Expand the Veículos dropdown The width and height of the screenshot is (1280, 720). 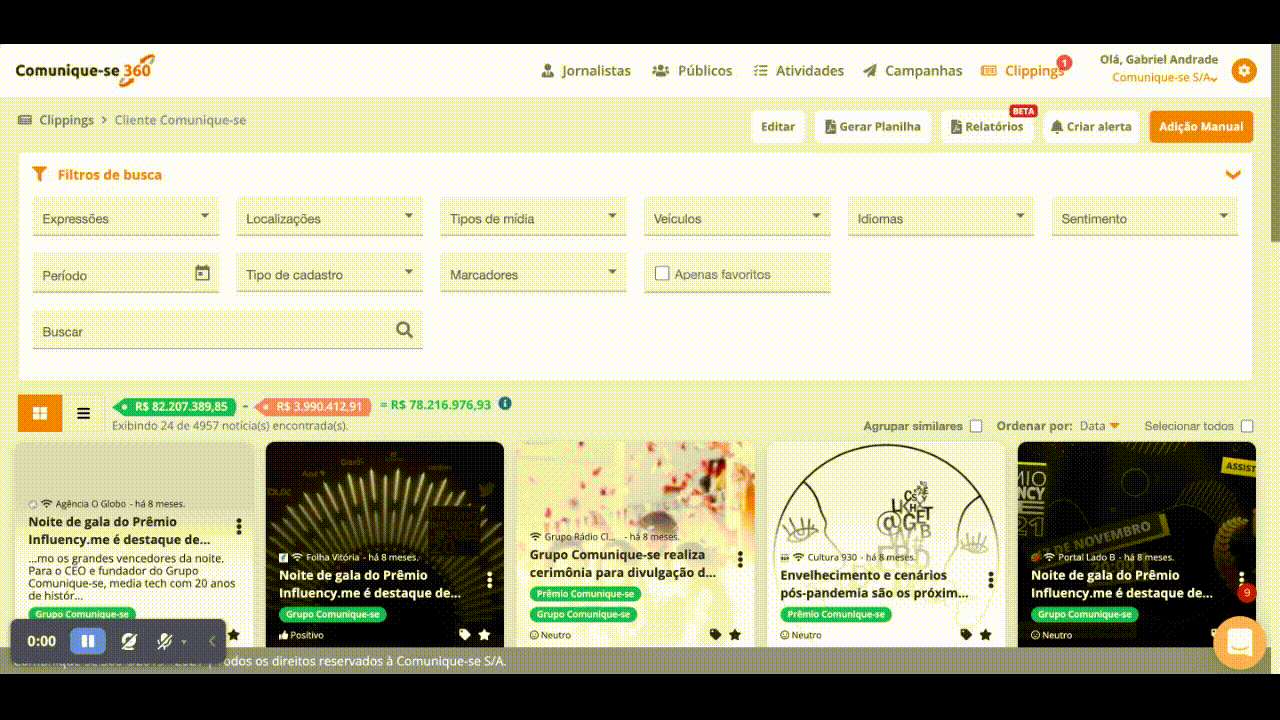[737, 217]
